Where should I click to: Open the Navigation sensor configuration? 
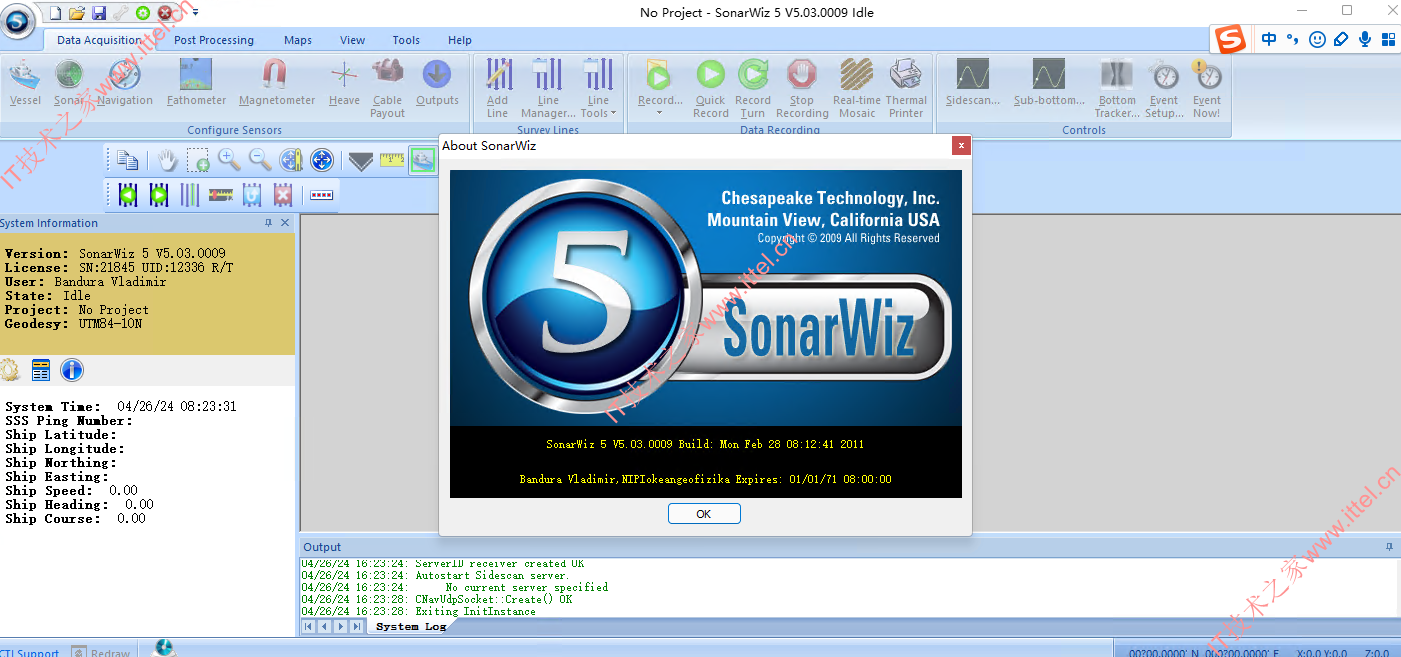(125, 83)
